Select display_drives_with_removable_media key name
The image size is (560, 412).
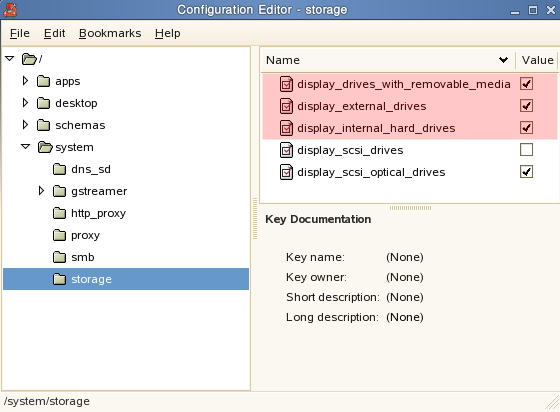click(x=404, y=84)
